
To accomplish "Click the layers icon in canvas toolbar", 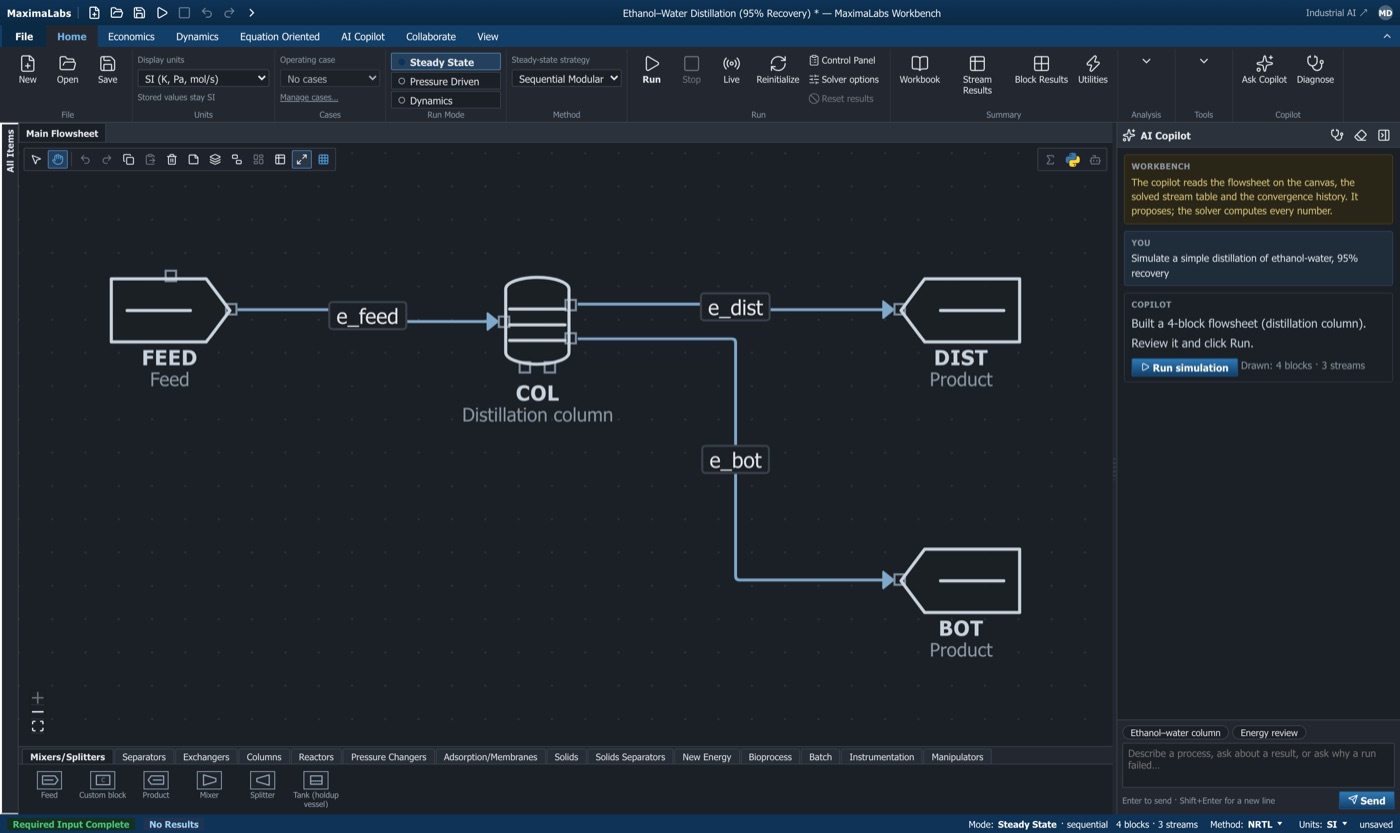I will 215,160.
